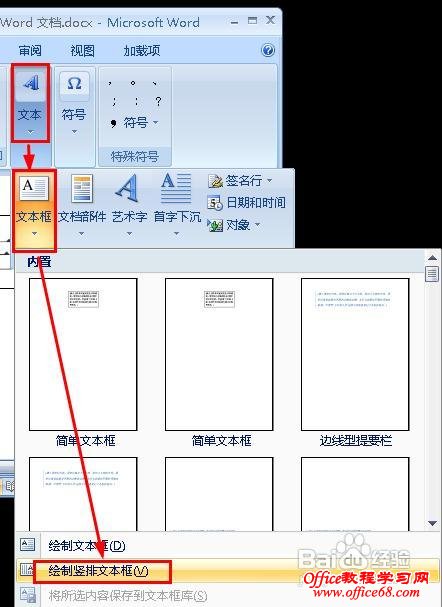Insert the semicolon special symbol
Screen dimensions: 442x607
click(x=114, y=101)
